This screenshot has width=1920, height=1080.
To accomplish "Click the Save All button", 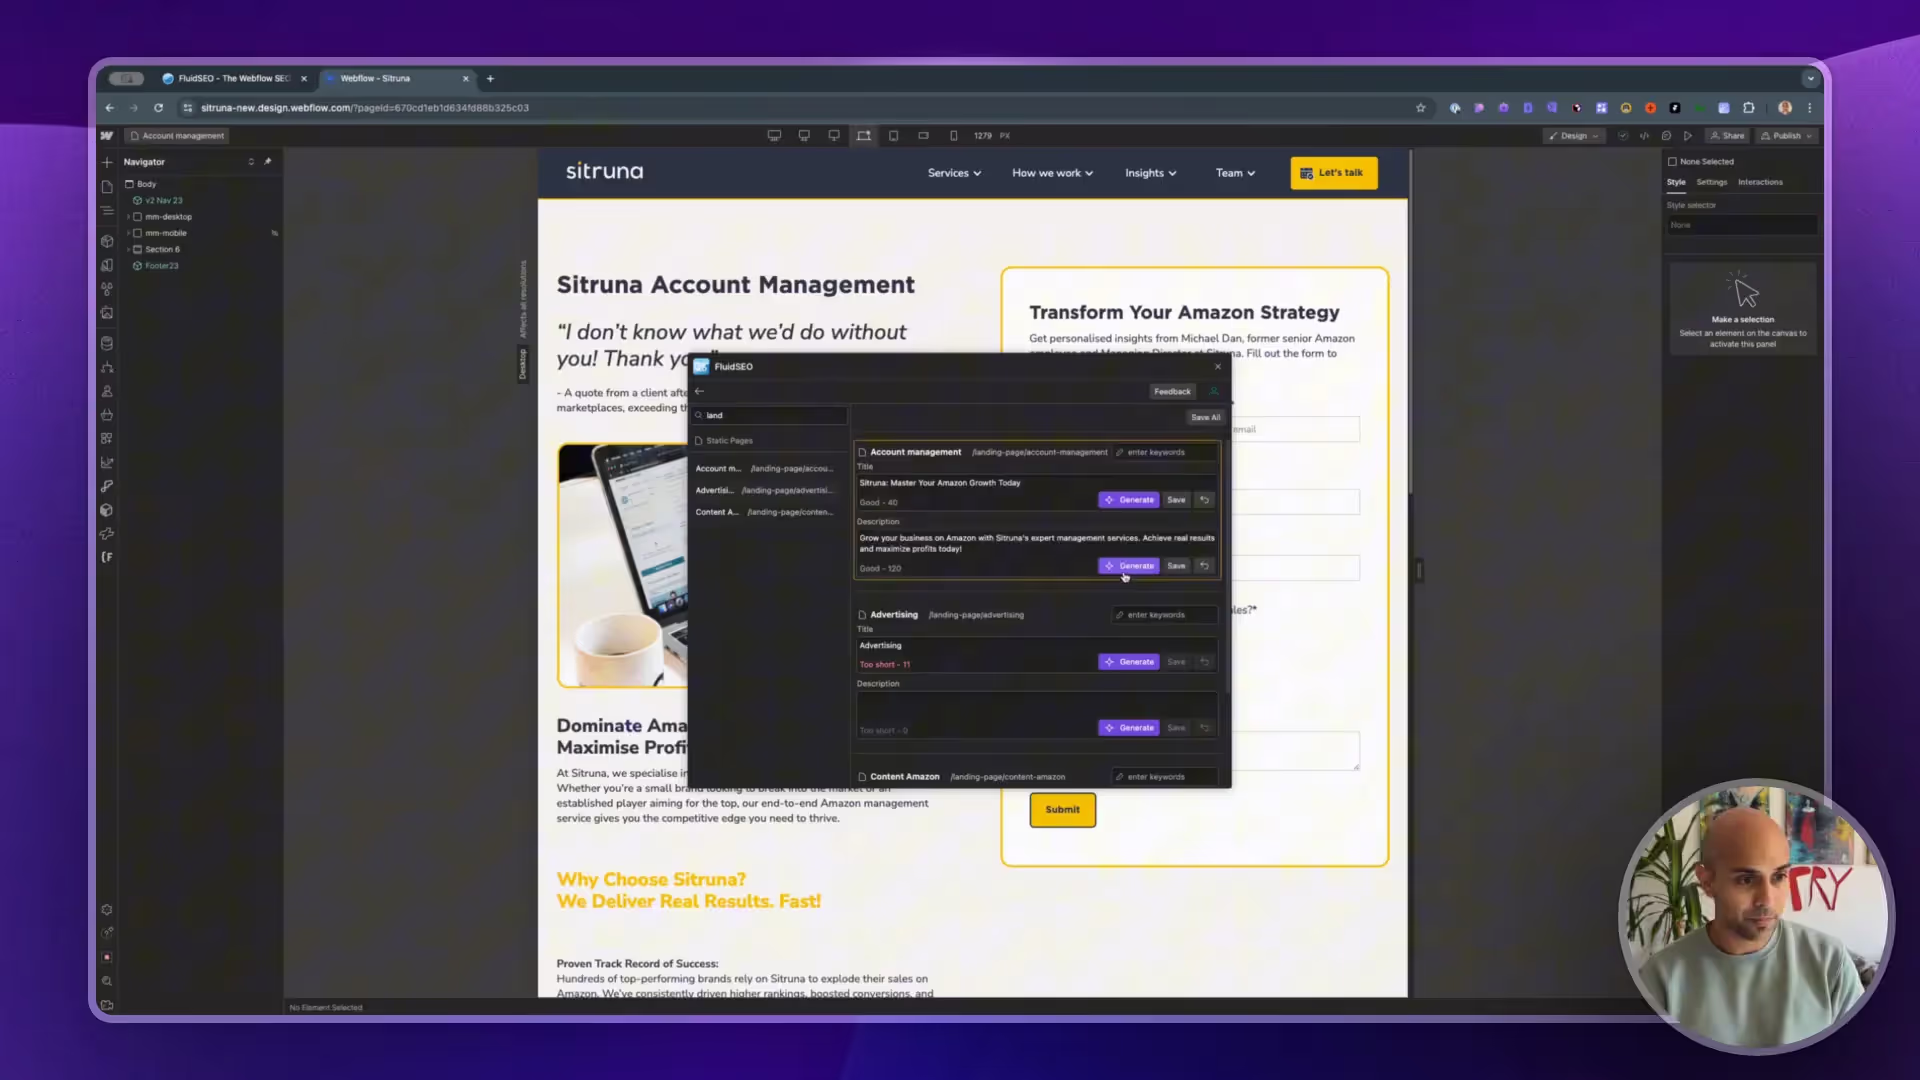I will [x=1205, y=417].
